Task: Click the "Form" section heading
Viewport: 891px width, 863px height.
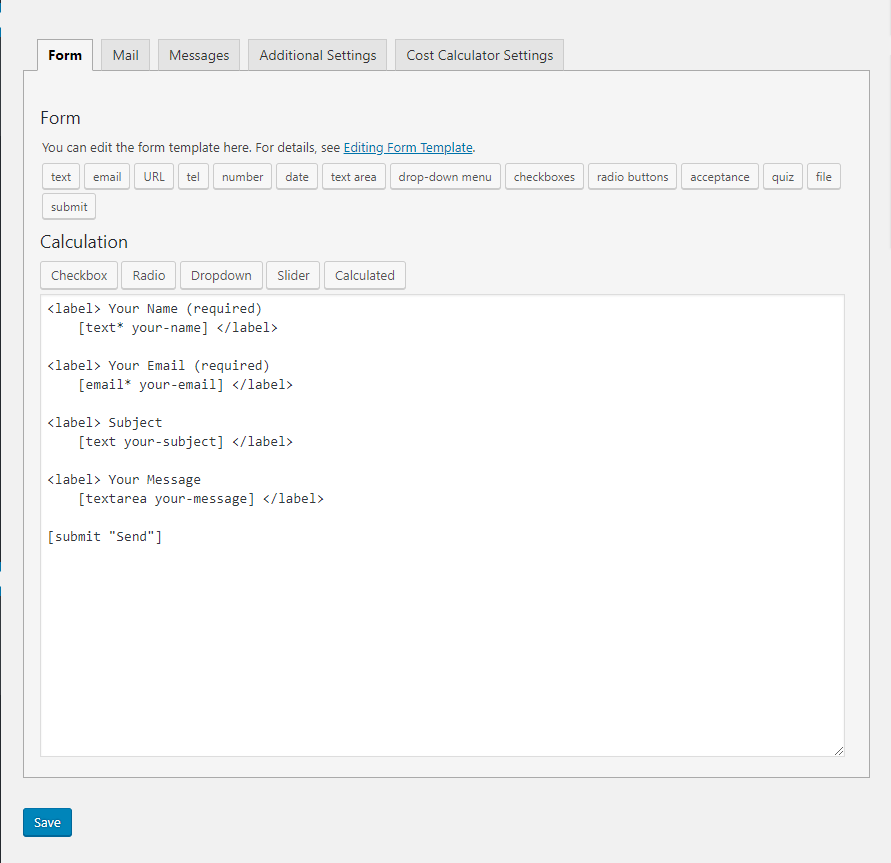Action: pyautogui.click(x=60, y=118)
